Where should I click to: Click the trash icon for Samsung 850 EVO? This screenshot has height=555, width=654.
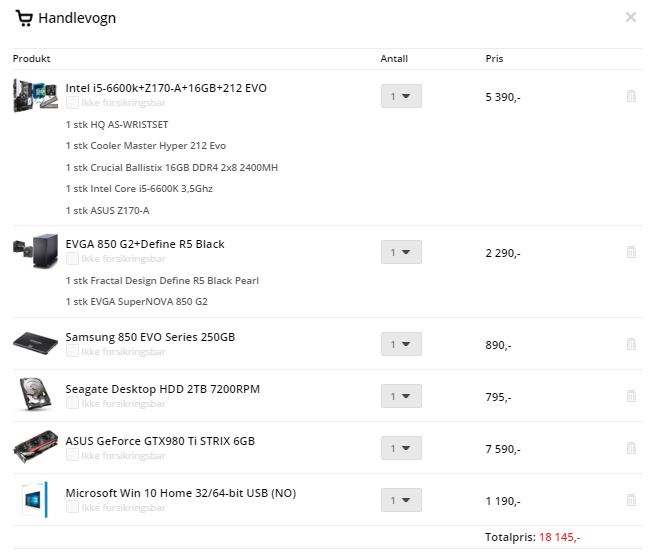pos(631,344)
